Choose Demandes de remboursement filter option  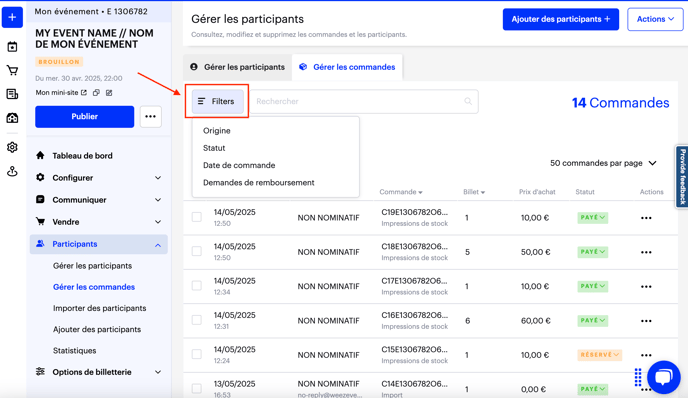[259, 183]
